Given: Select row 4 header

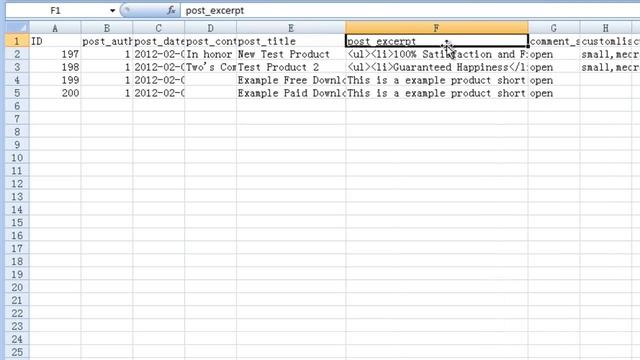Looking at the screenshot, I should (x=17, y=80).
